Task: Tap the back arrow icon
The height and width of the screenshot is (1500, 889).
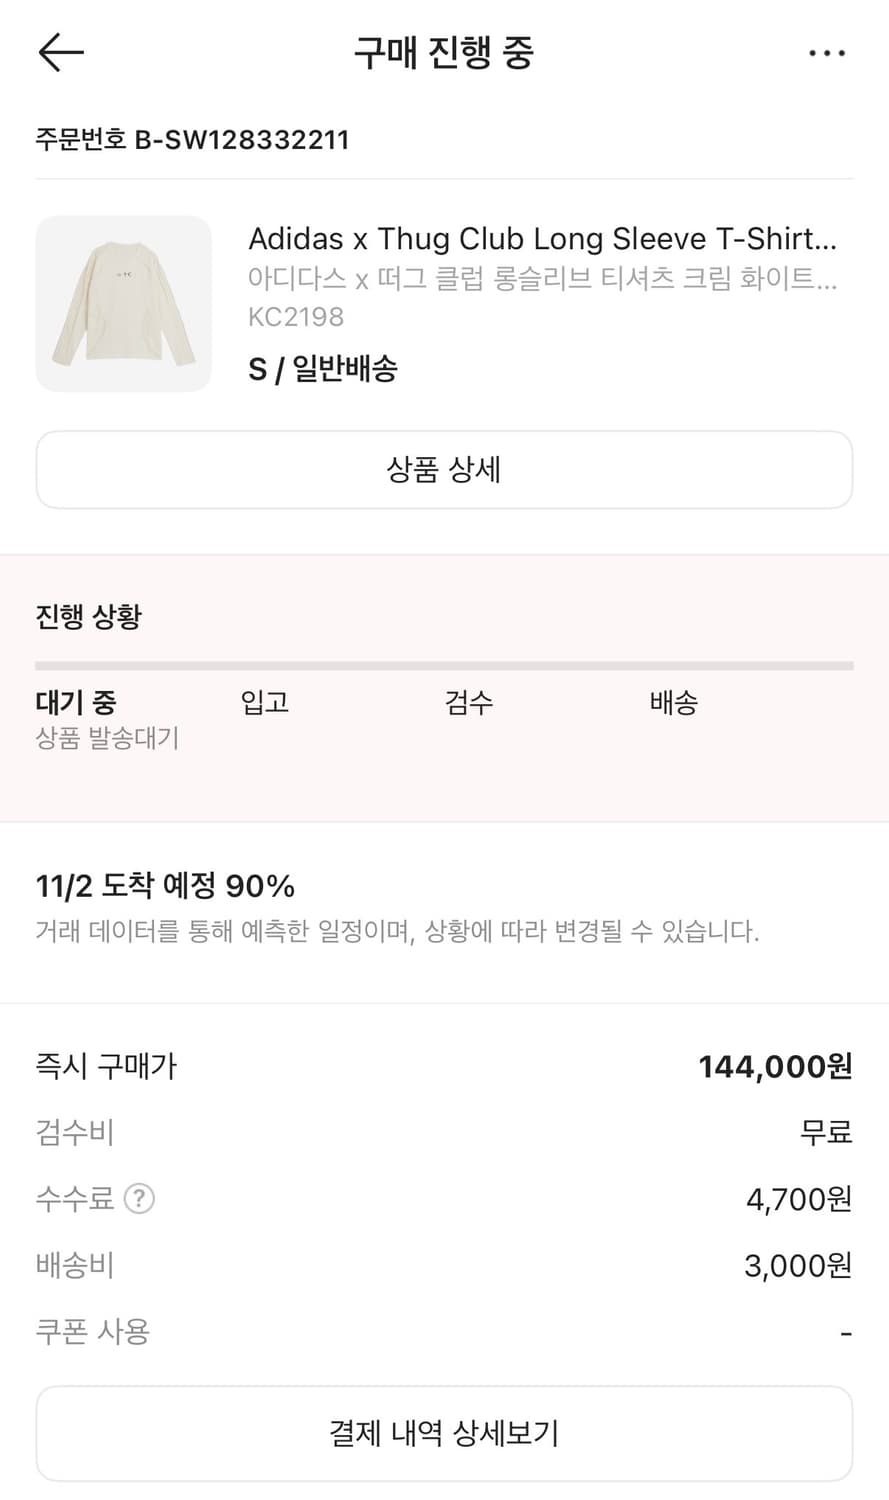Action: (x=61, y=52)
